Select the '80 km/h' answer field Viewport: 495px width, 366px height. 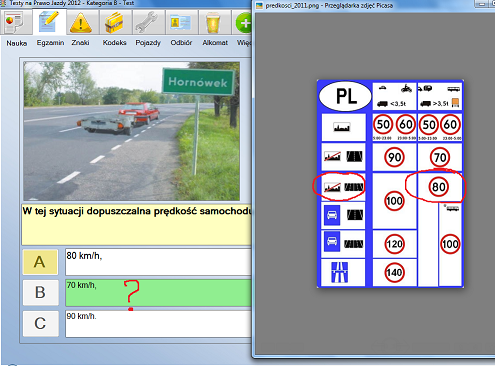[158, 262]
